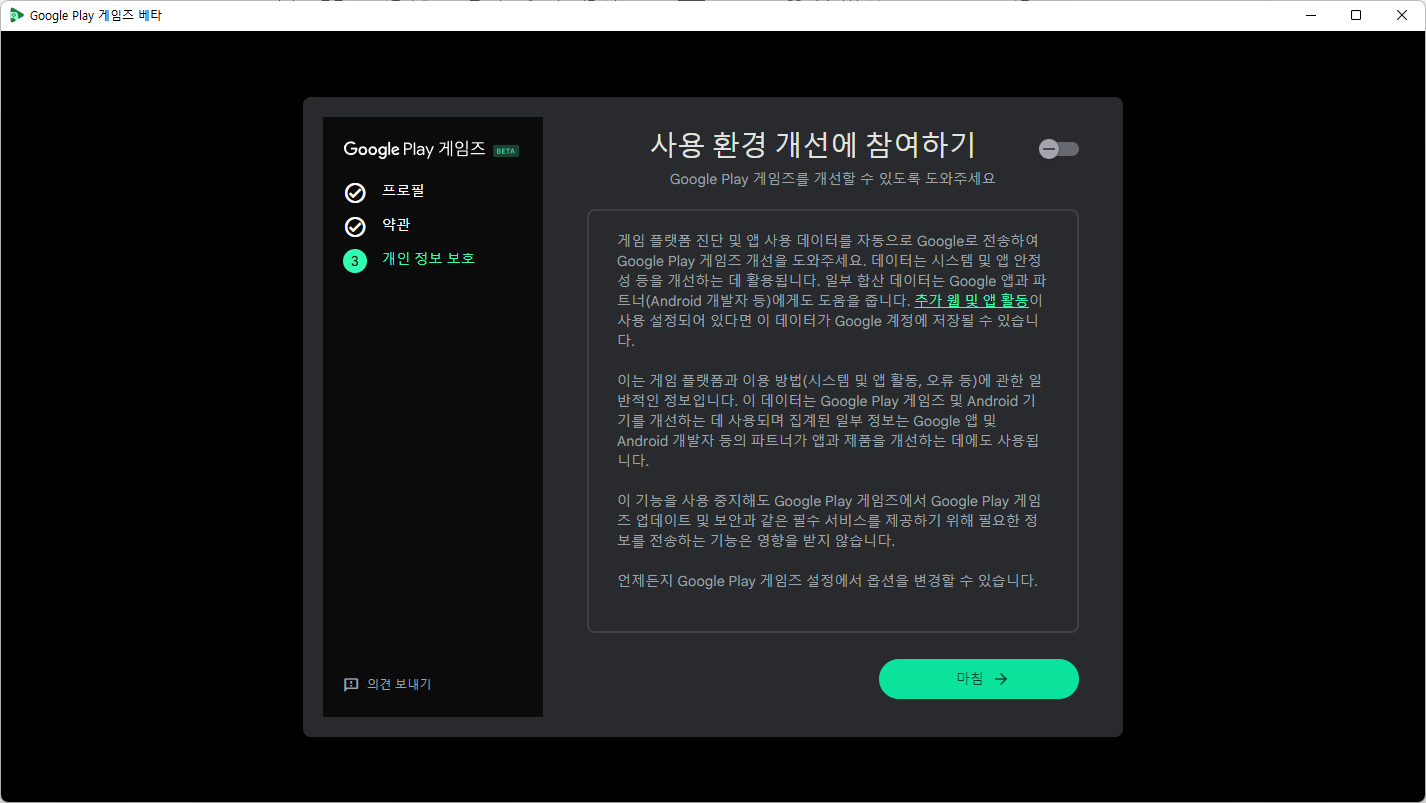Image resolution: width=1426 pixels, height=803 pixels.
Task: Open the 추가 웹 및 앱 활동 link
Action: [x=971, y=301]
